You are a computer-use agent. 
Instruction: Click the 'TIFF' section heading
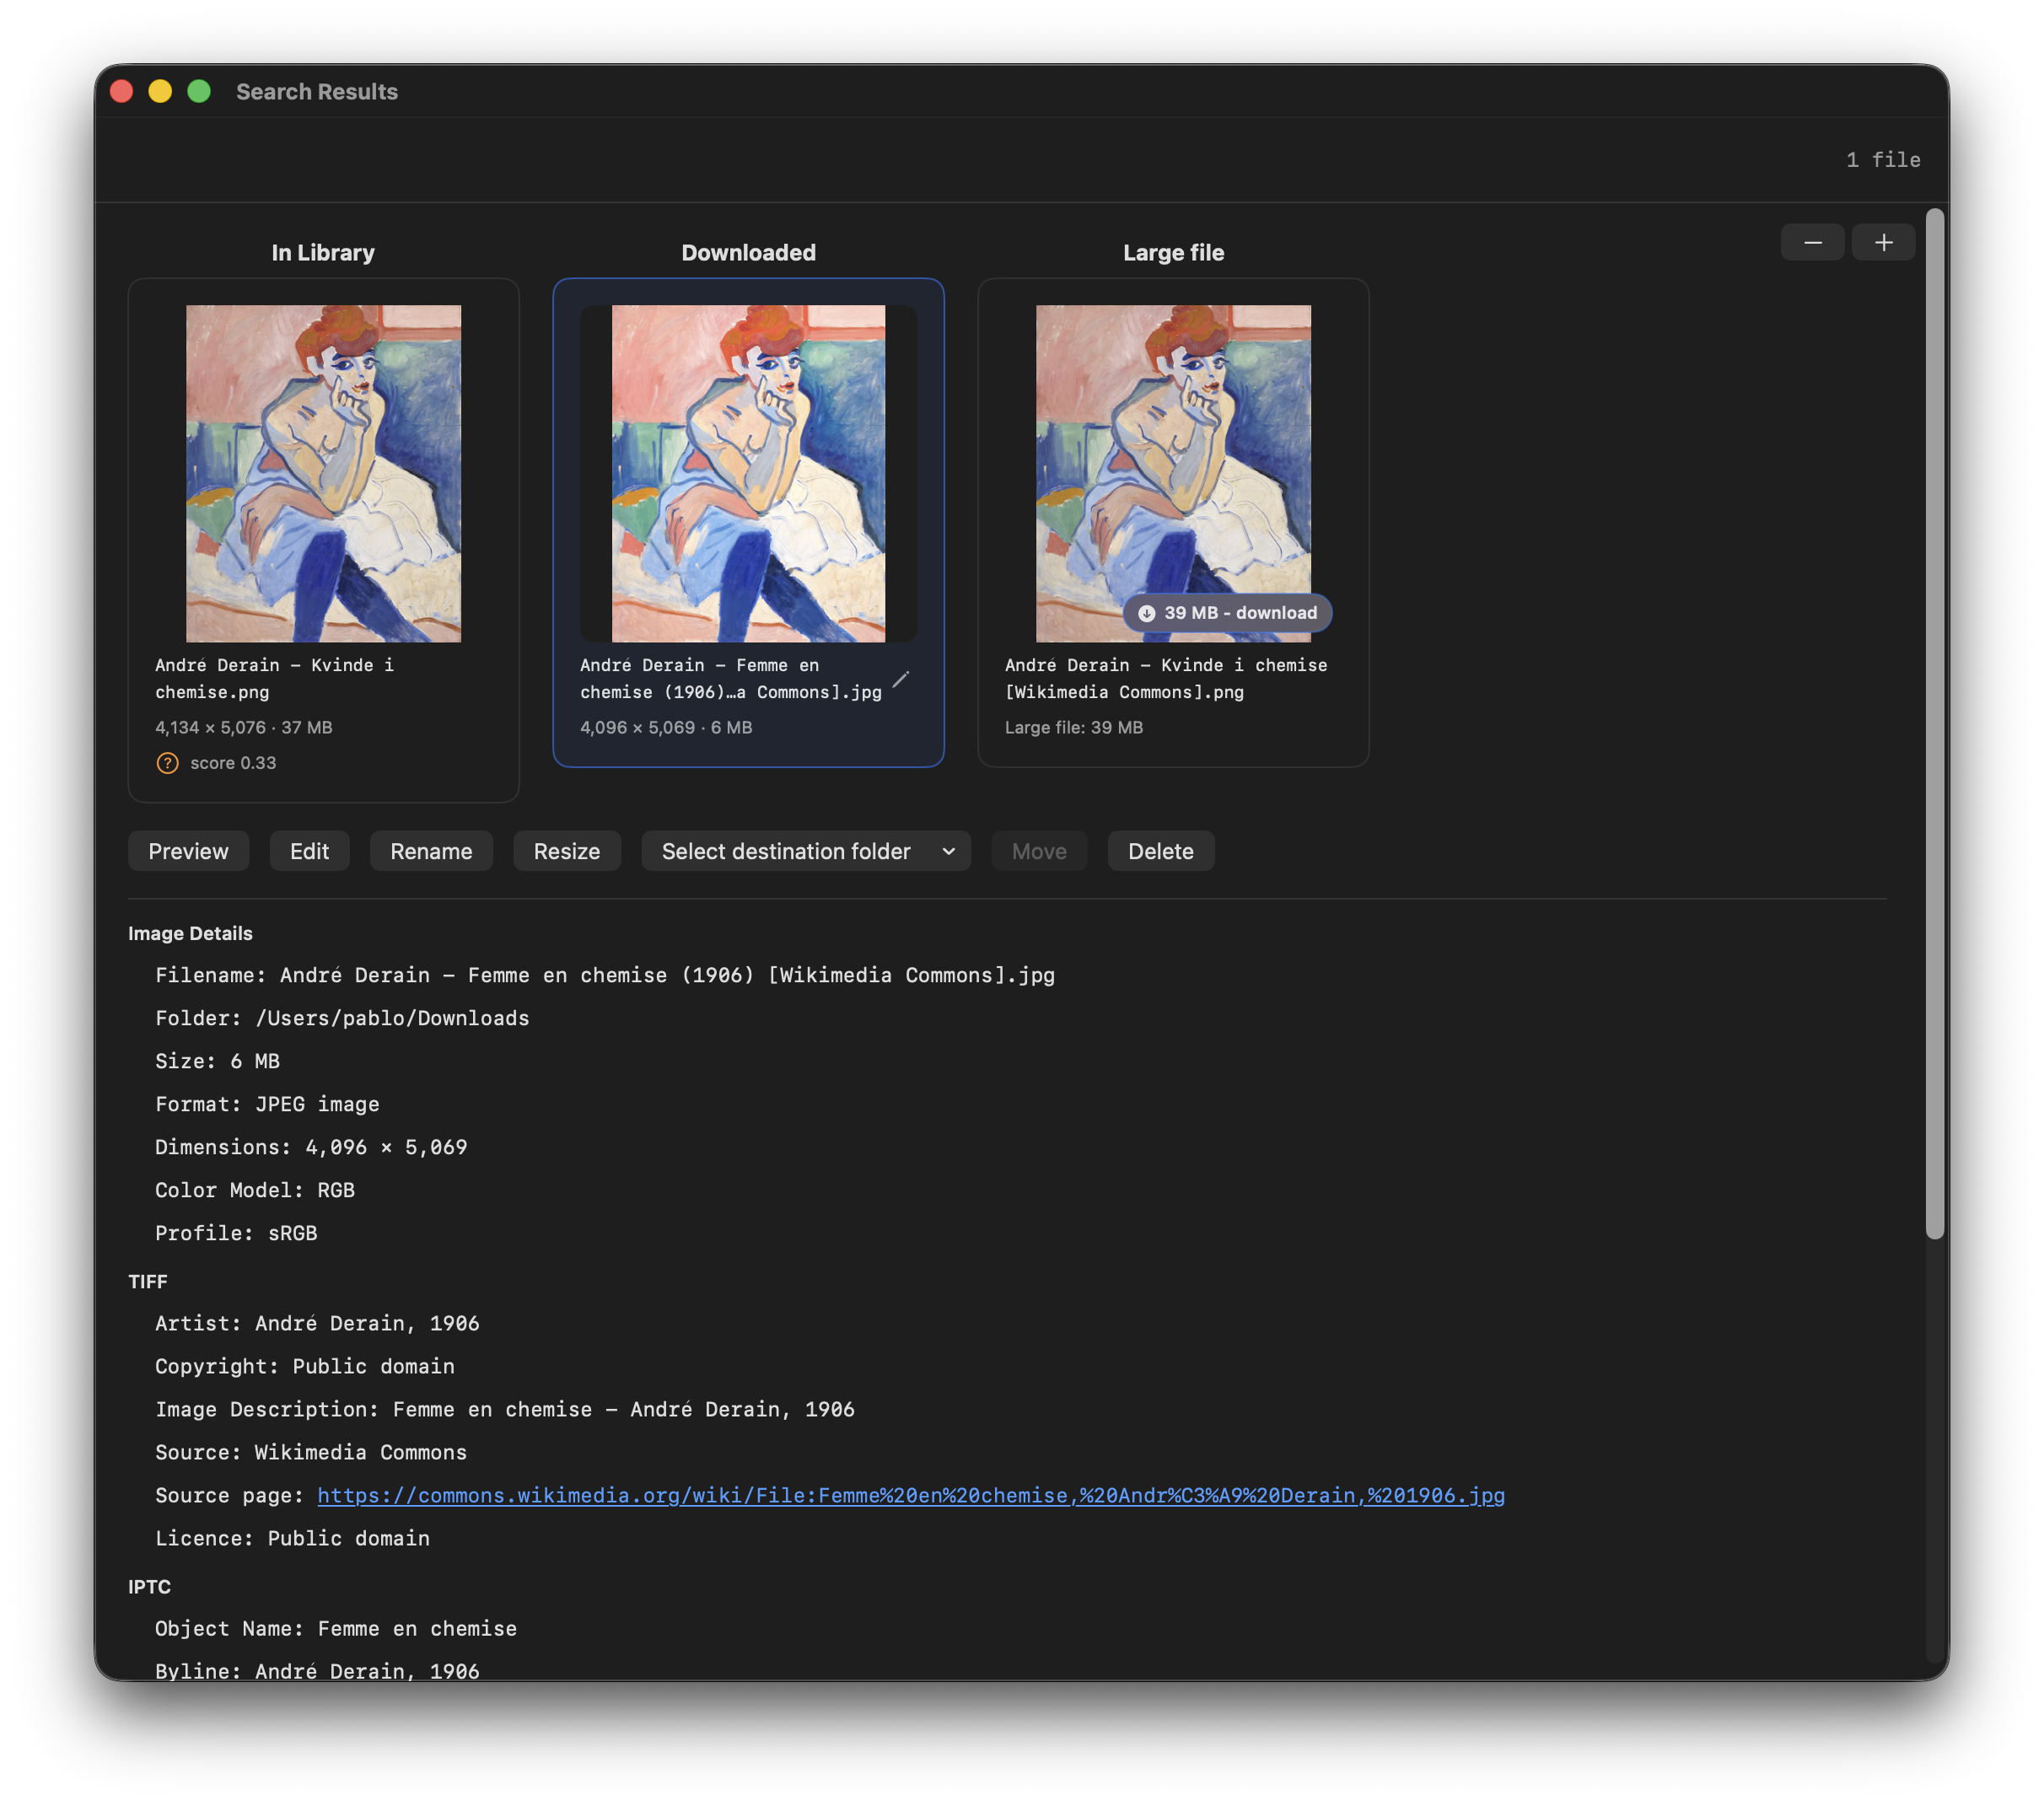pos(148,1281)
